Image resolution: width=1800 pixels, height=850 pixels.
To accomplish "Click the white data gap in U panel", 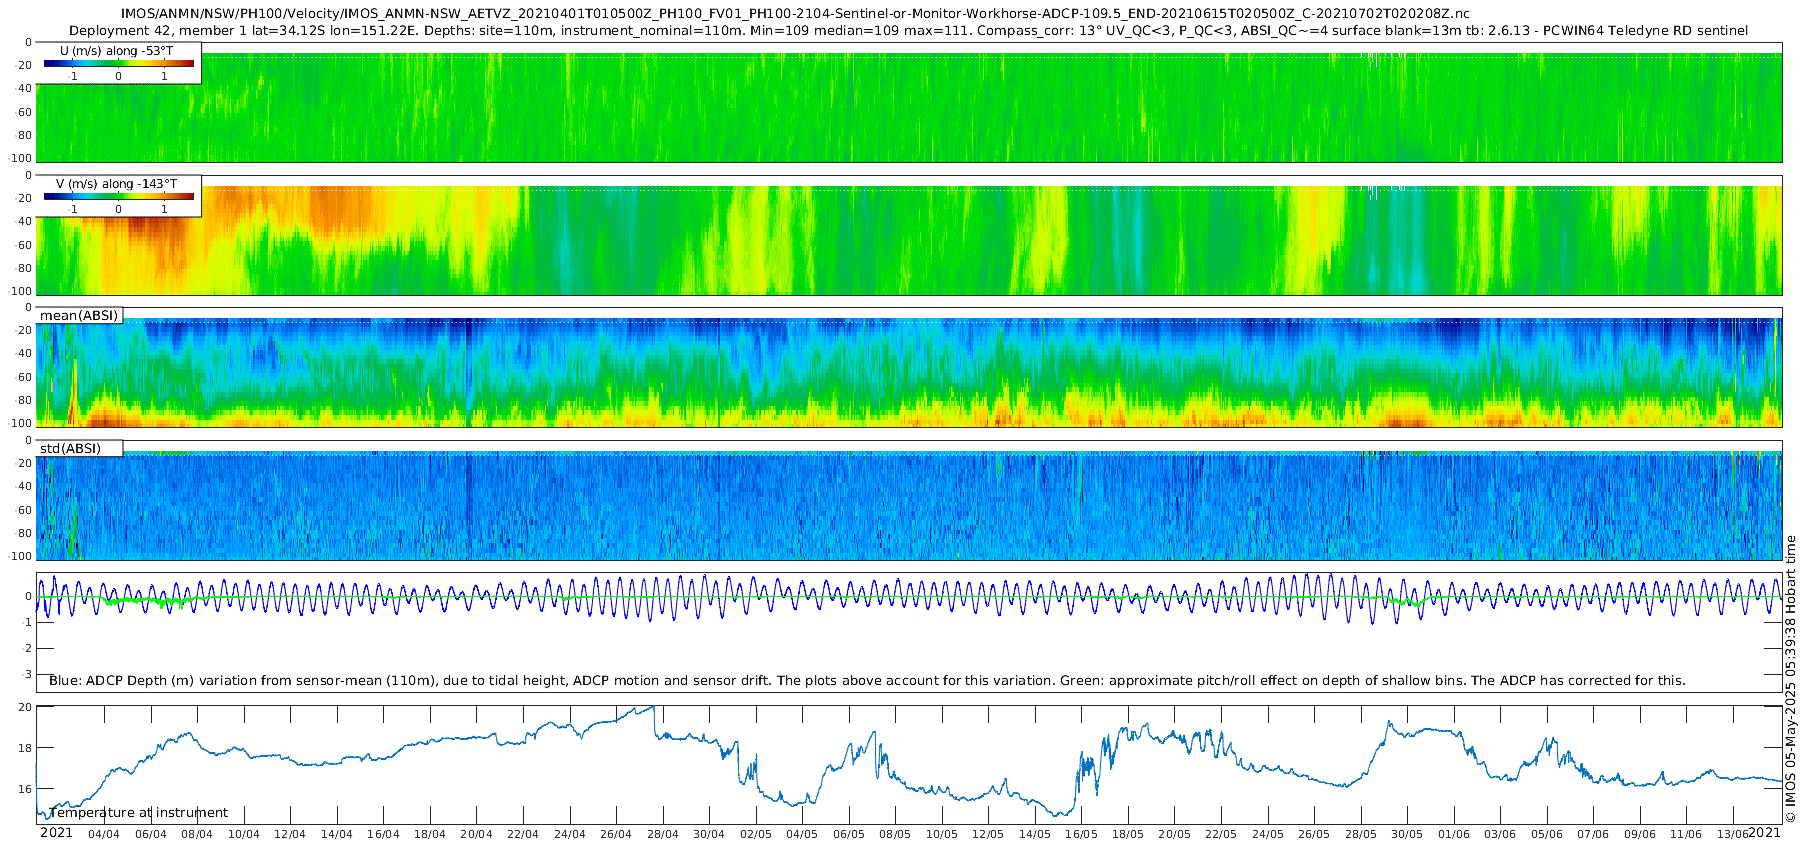I will click(1372, 60).
